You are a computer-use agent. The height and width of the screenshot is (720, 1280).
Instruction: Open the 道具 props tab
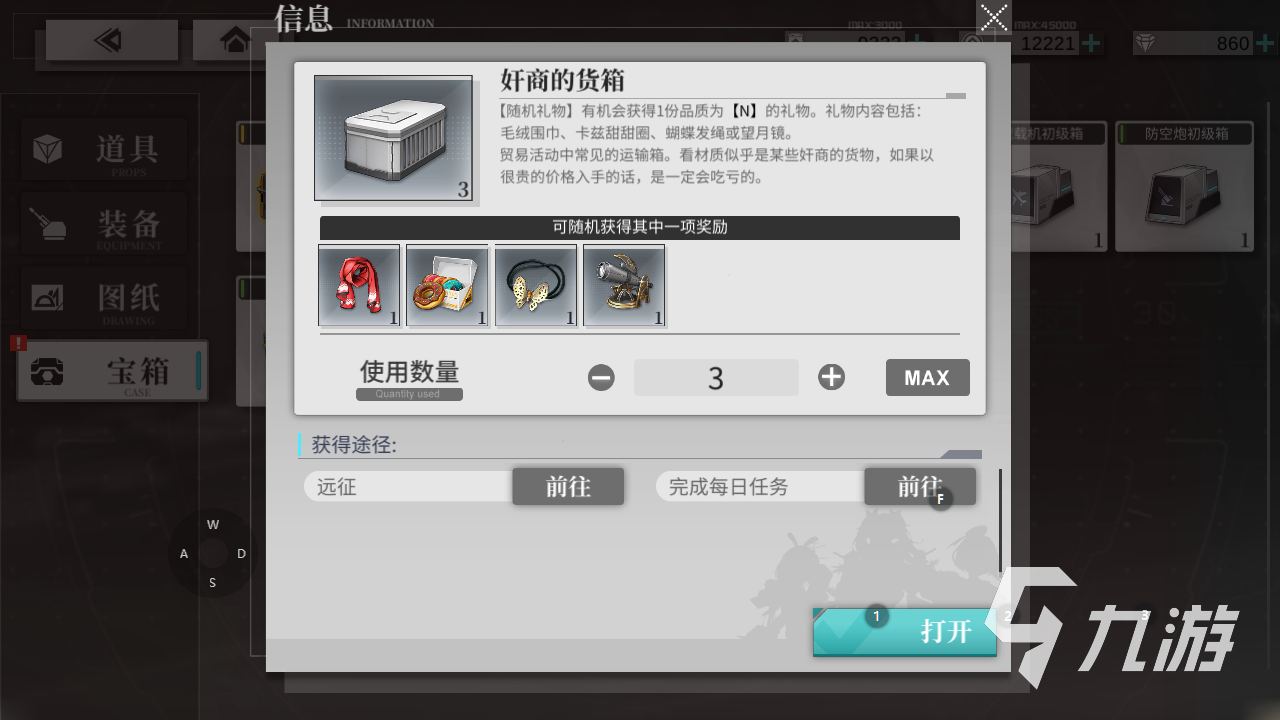click(104, 150)
